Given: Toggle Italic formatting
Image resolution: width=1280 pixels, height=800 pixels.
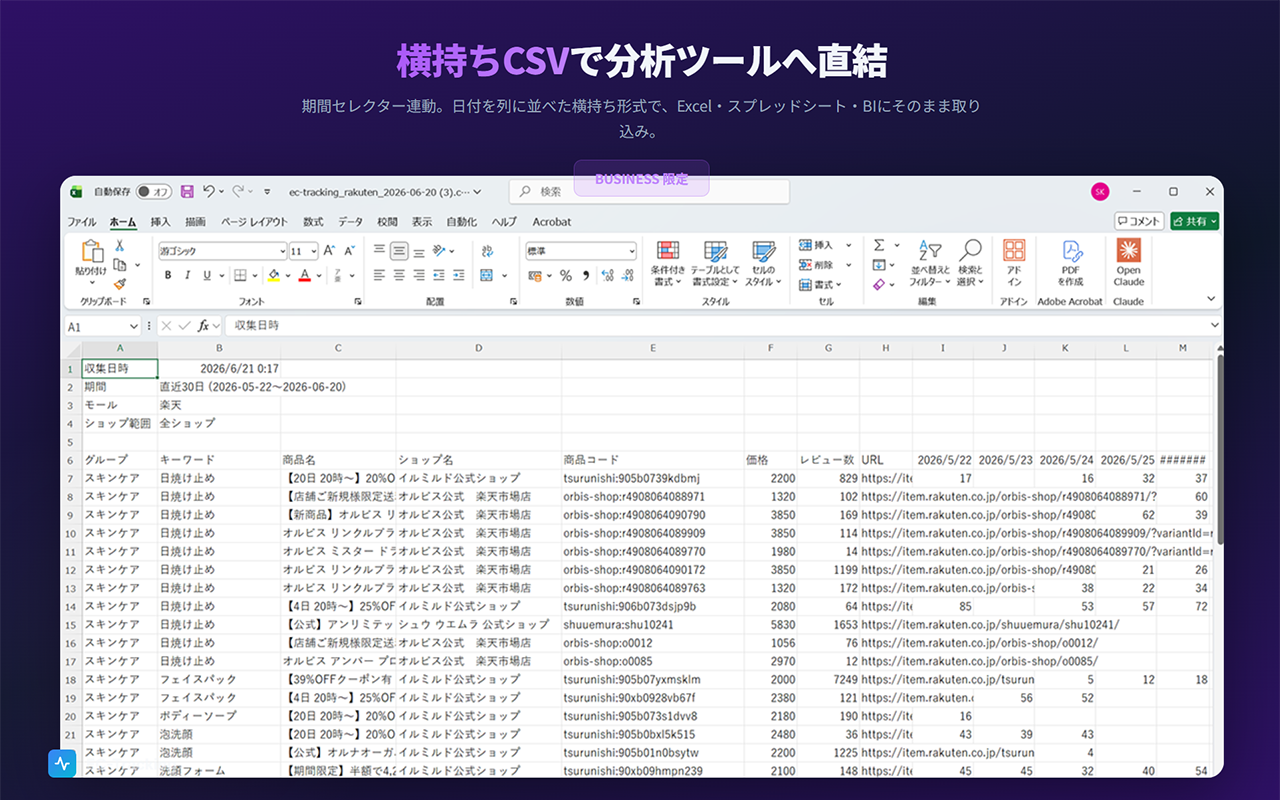Looking at the screenshot, I should pos(188,275).
